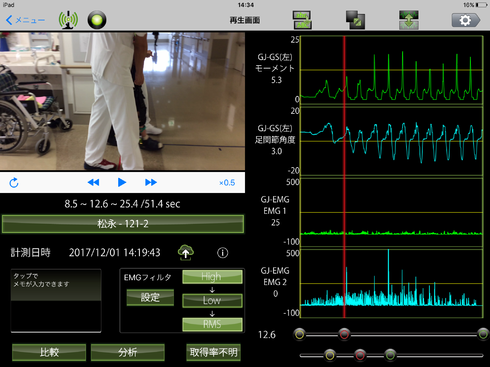Toggle the Low EMG filter
The width and height of the screenshot is (490, 367).
(212, 300)
